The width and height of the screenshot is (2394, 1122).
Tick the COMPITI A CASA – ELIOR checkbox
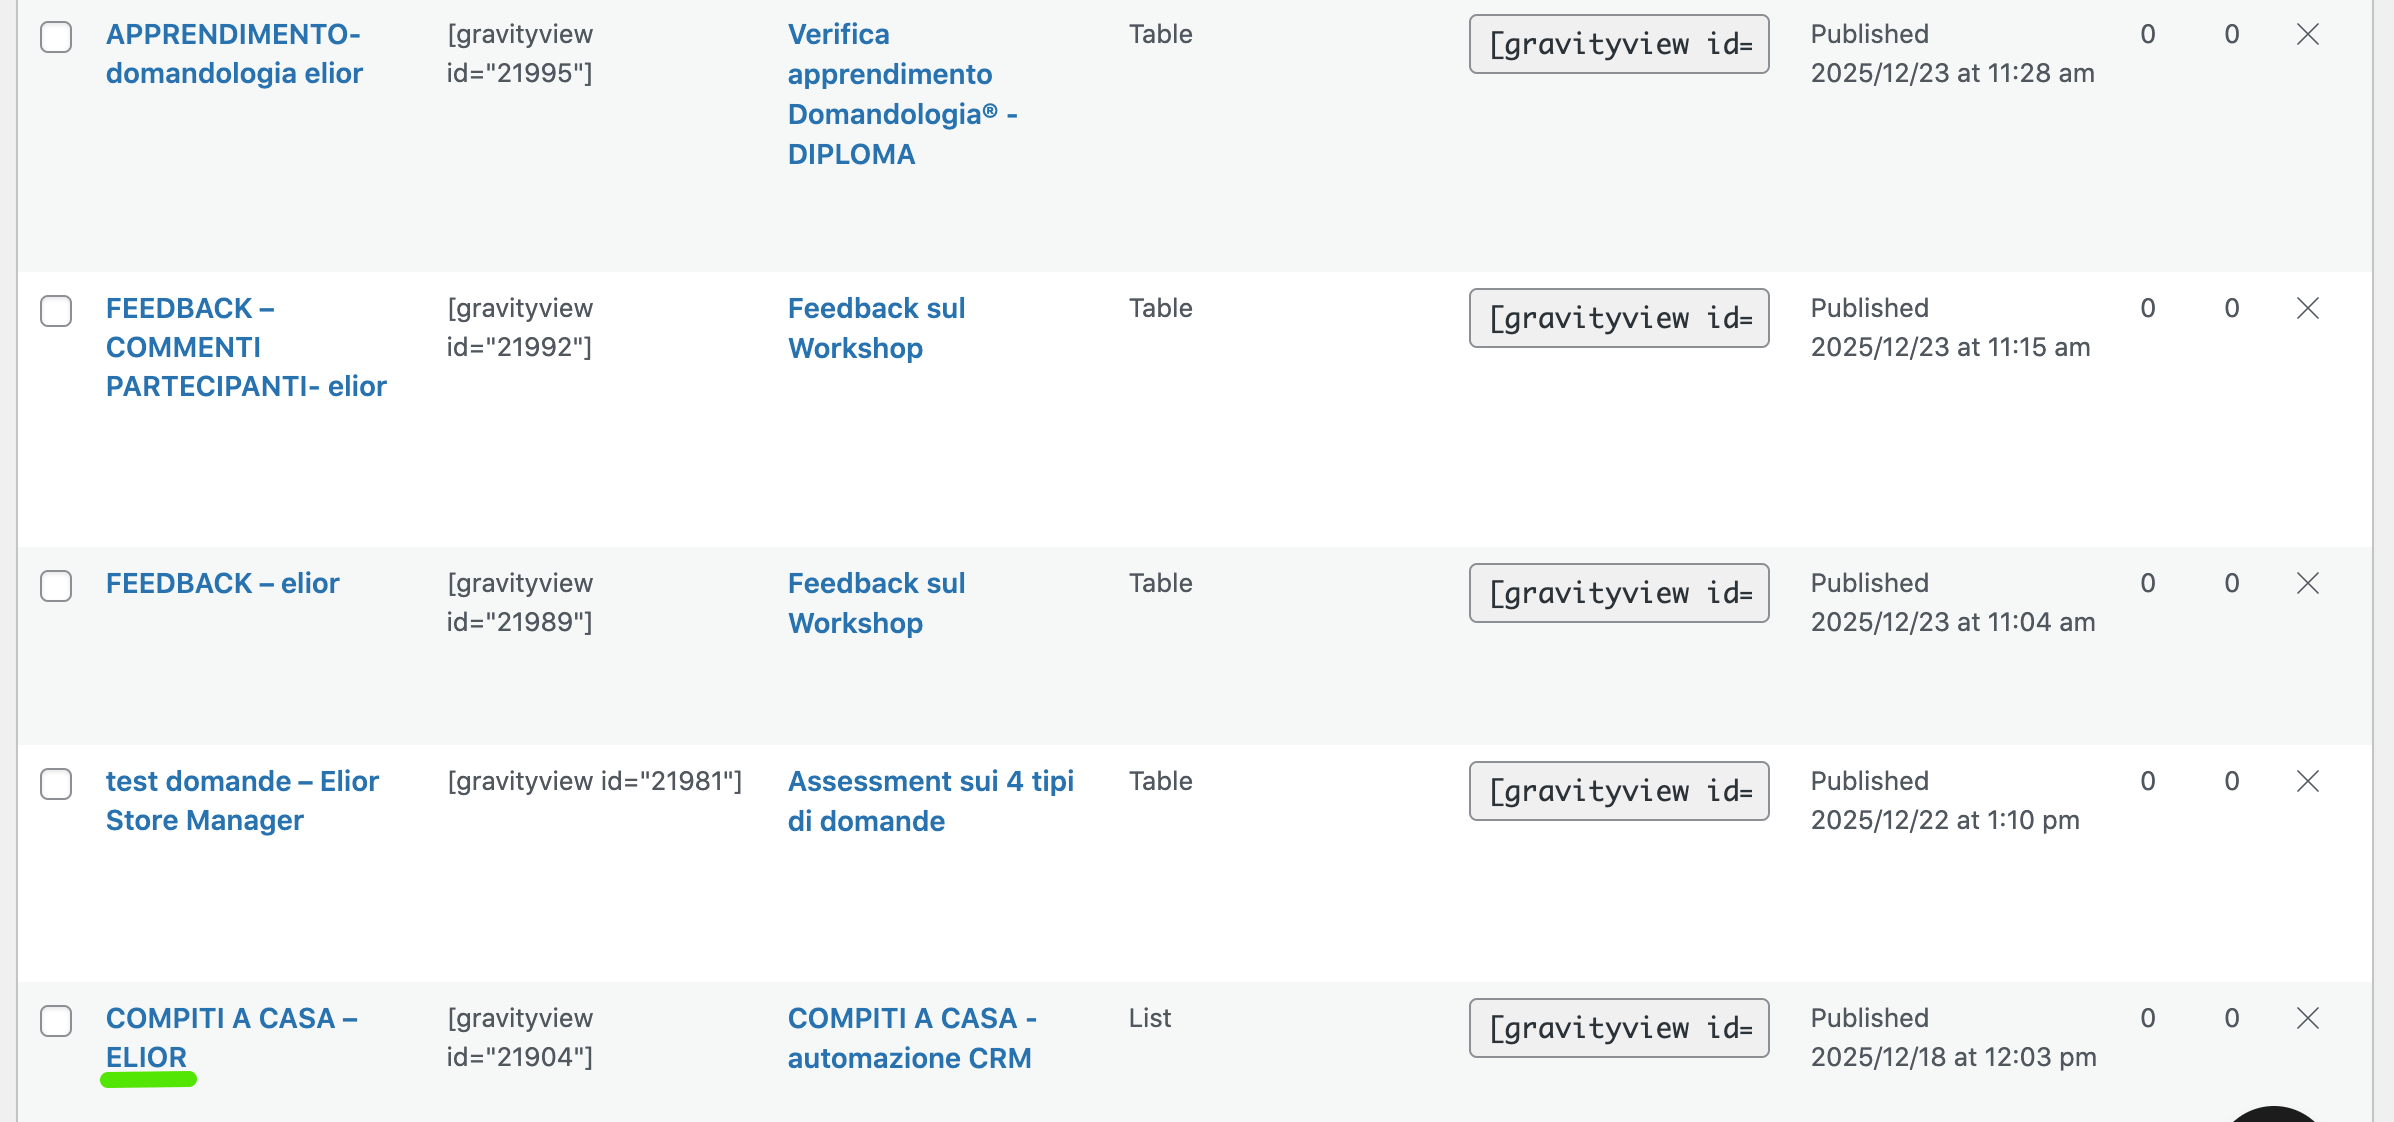tap(56, 1021)
